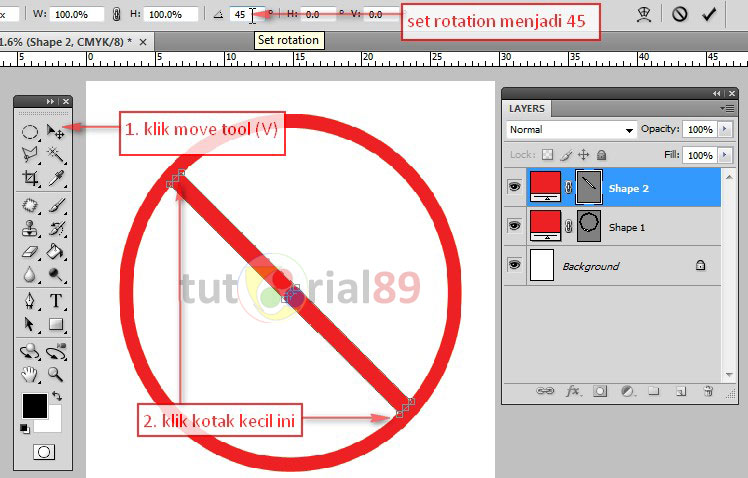Select the Pen tool
Image resolution: width=748 pixels, height=478 pixels.
pos(30,301)
